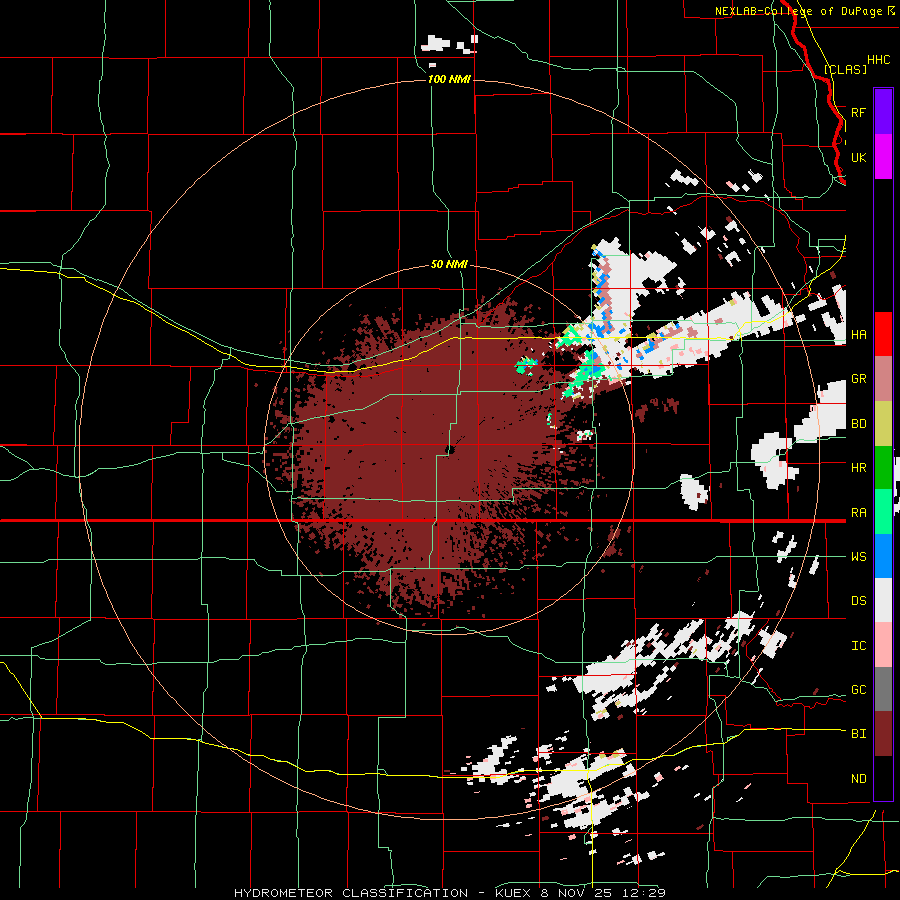This screenshot has width=900, height=900.
Task: Click the "DS" legend label
Action: click(x=858, y=601)
